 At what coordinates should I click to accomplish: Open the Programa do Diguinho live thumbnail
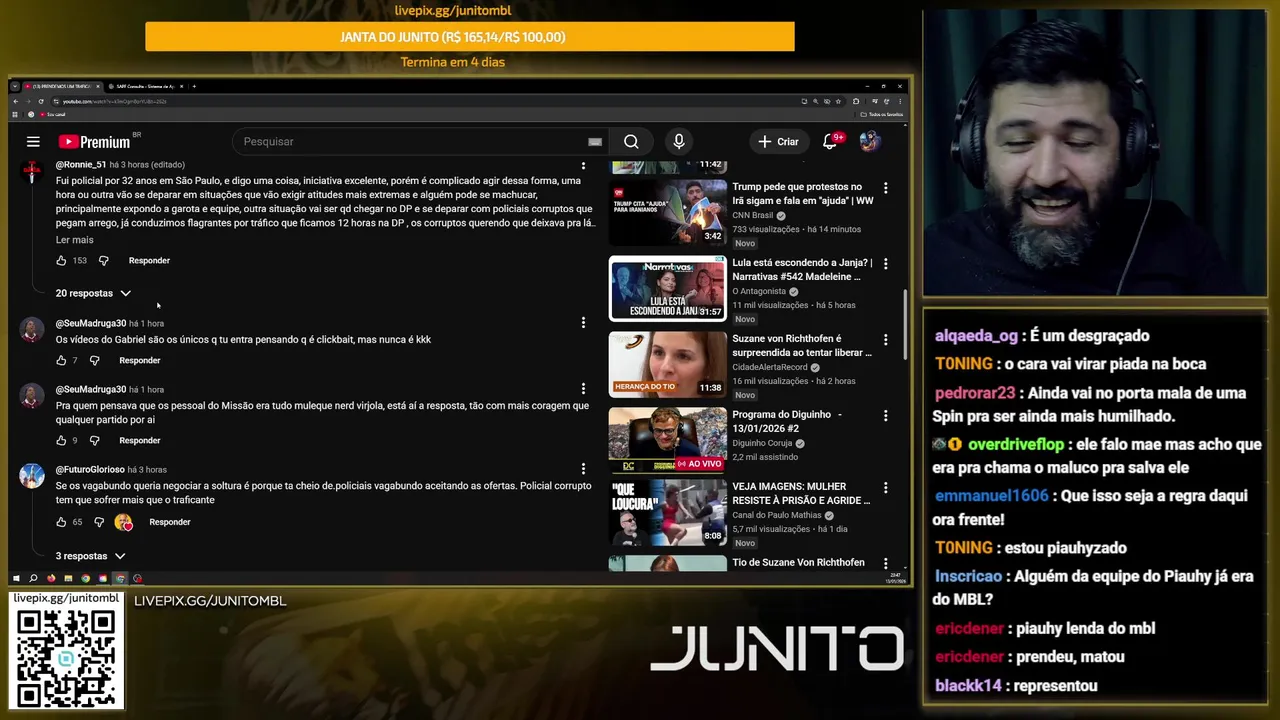pyautogui.click(x=668, y=440)
